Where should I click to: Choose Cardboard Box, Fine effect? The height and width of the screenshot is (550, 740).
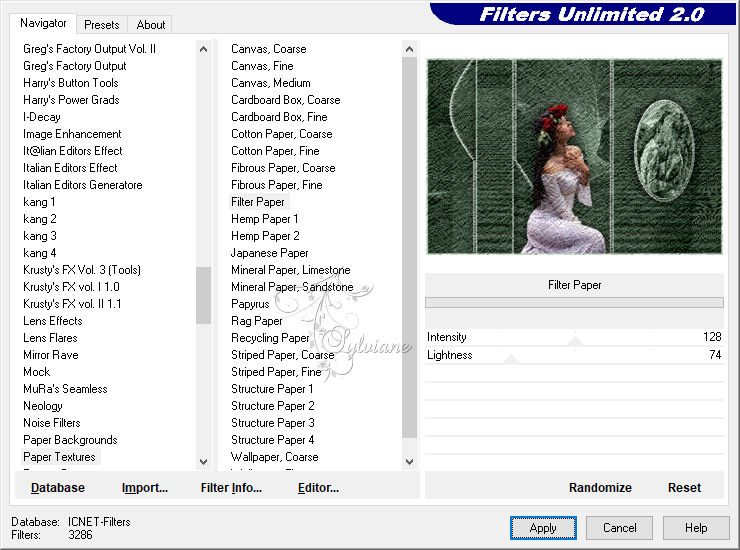[x=279, y=117]
